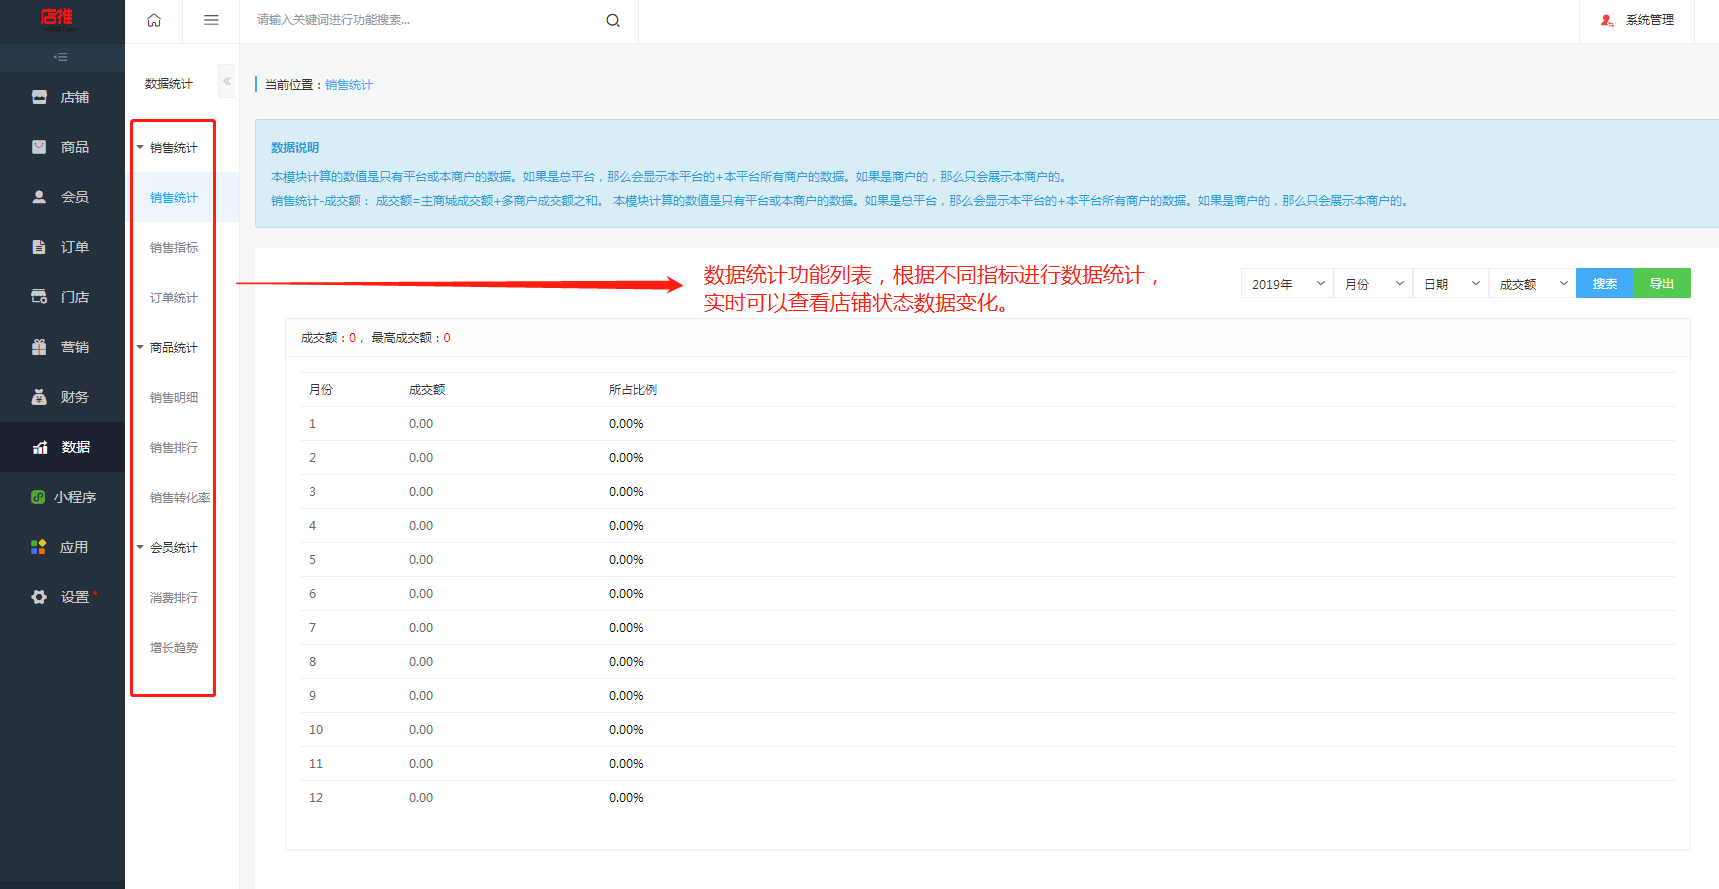Open the 日期 dropdown

1451,283
